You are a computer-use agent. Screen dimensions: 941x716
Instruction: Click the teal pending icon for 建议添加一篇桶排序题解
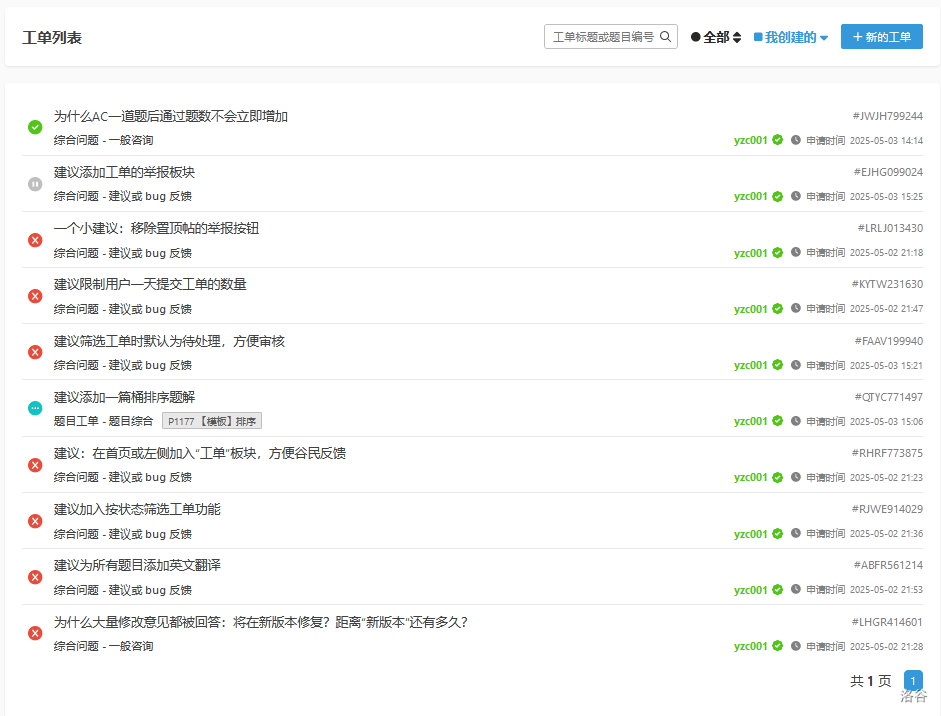[35, 408]
